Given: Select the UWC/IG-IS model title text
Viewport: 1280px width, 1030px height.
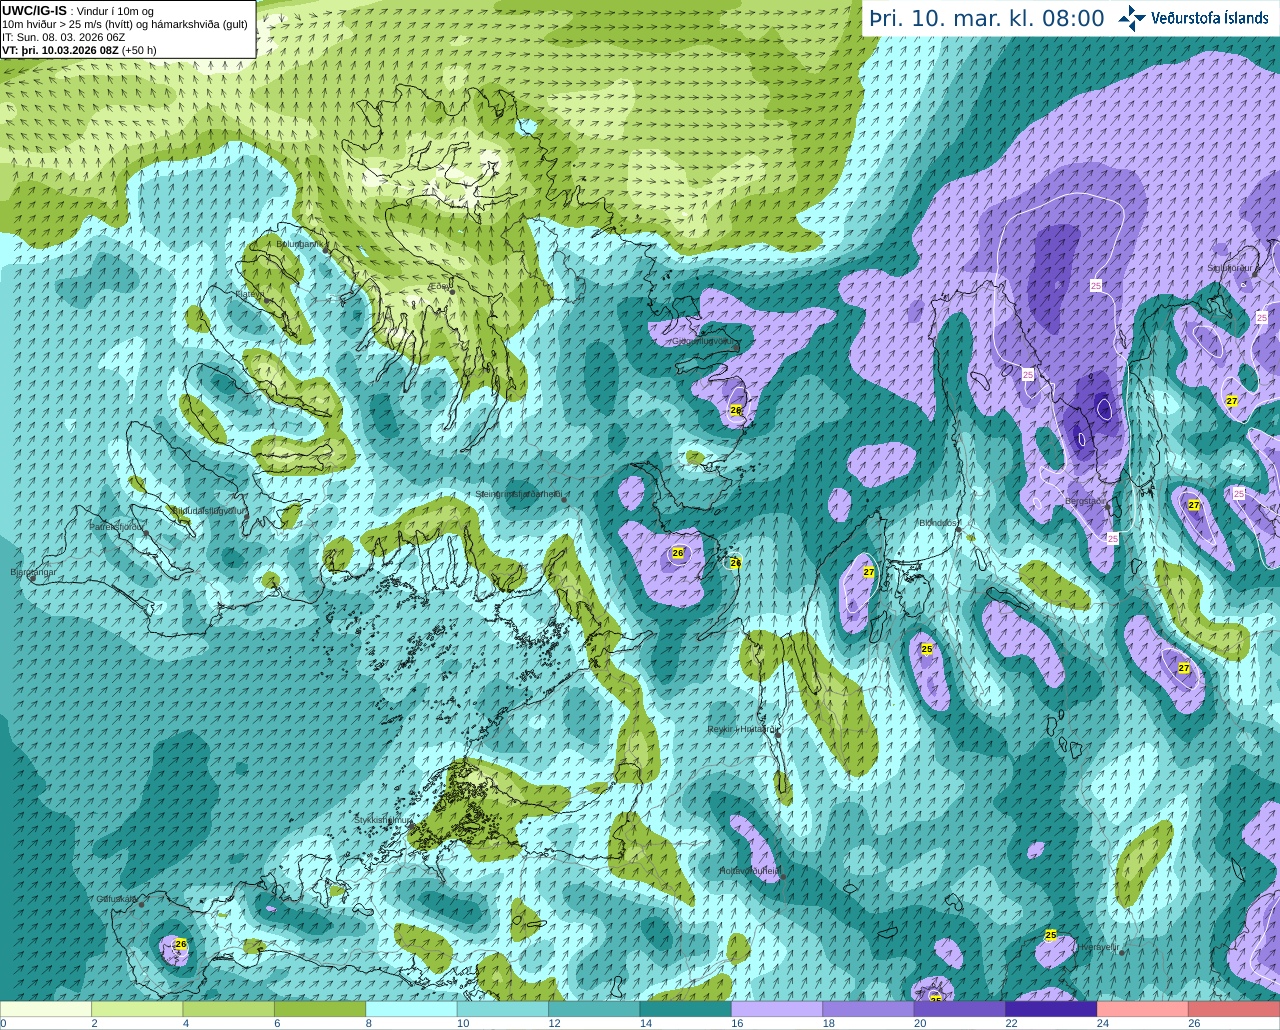Looking at the screenshot, I should coord(35,10).
